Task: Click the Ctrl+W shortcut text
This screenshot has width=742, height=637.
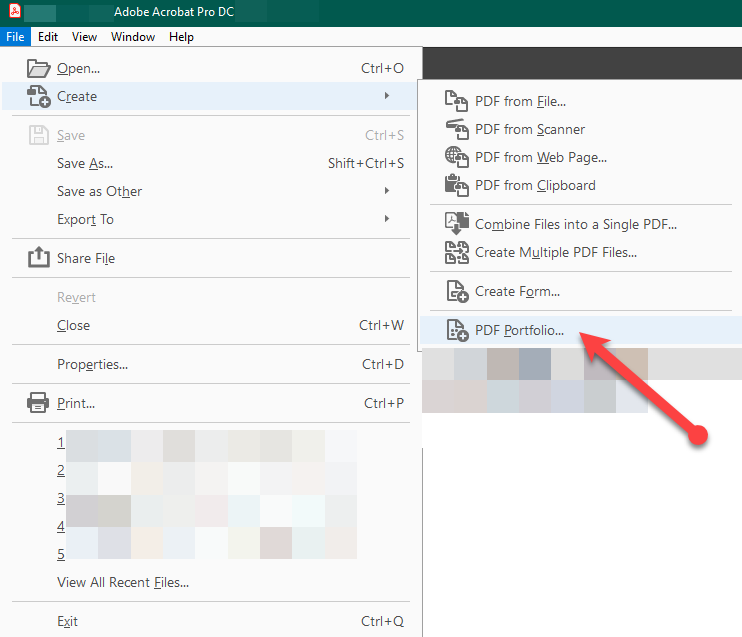Action: pos(381,325)
